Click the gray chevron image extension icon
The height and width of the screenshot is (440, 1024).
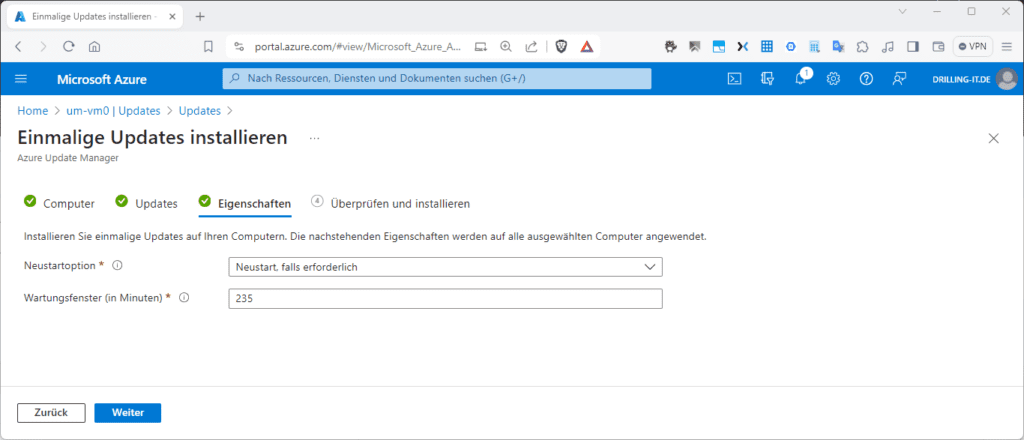(x=694, y=46)
